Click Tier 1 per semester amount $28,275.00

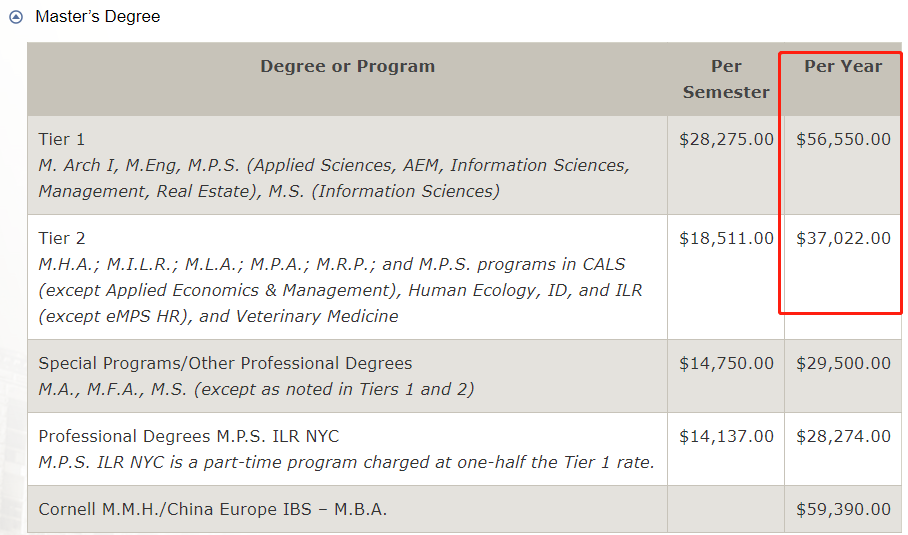[x=726, y=139]
